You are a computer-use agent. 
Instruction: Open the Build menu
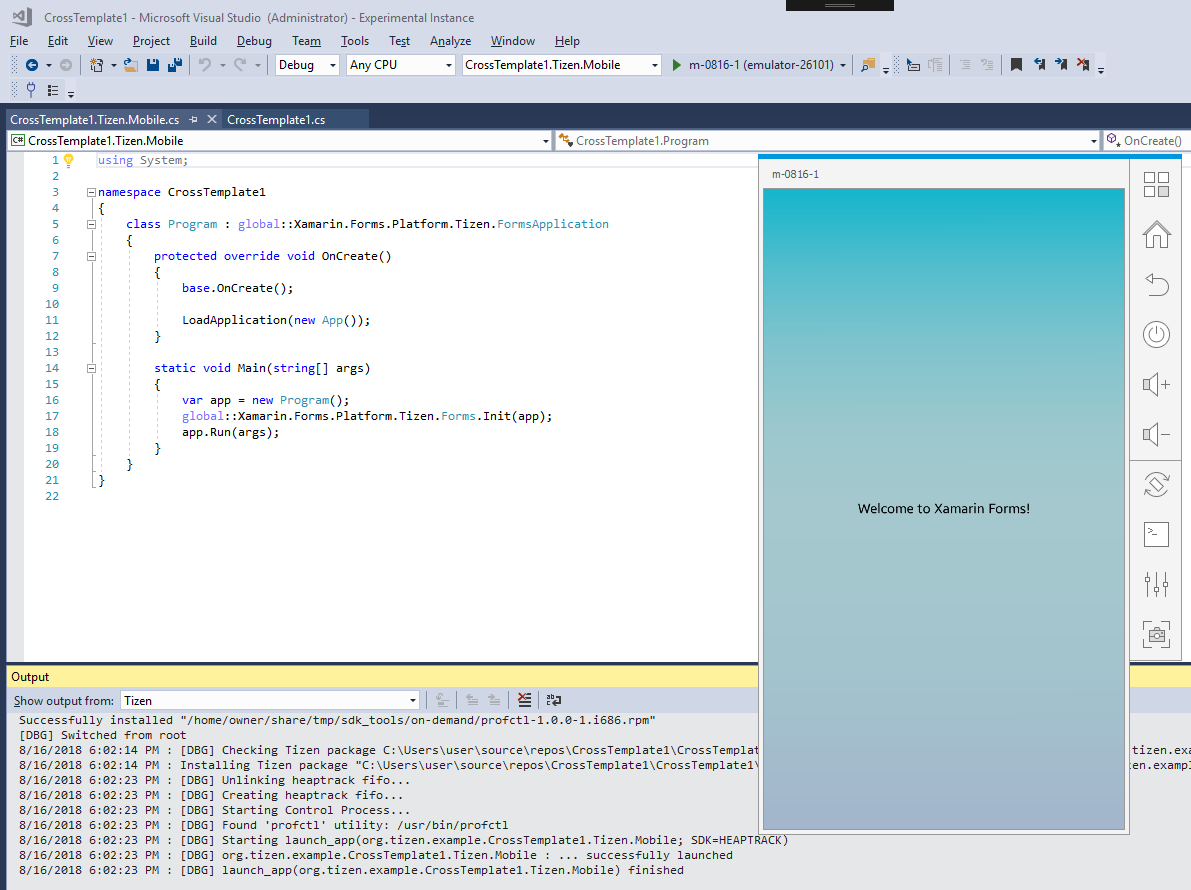pyautogui.click(x=203, y=41)
